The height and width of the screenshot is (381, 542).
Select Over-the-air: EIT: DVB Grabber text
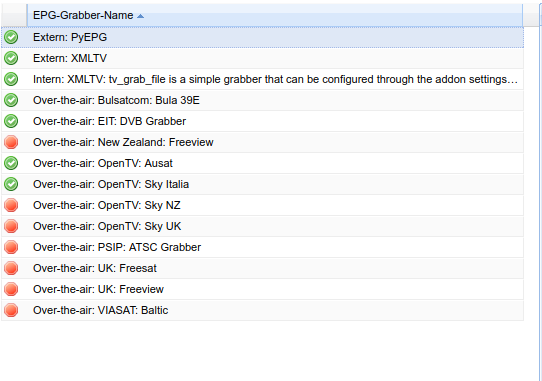[109, 121]
